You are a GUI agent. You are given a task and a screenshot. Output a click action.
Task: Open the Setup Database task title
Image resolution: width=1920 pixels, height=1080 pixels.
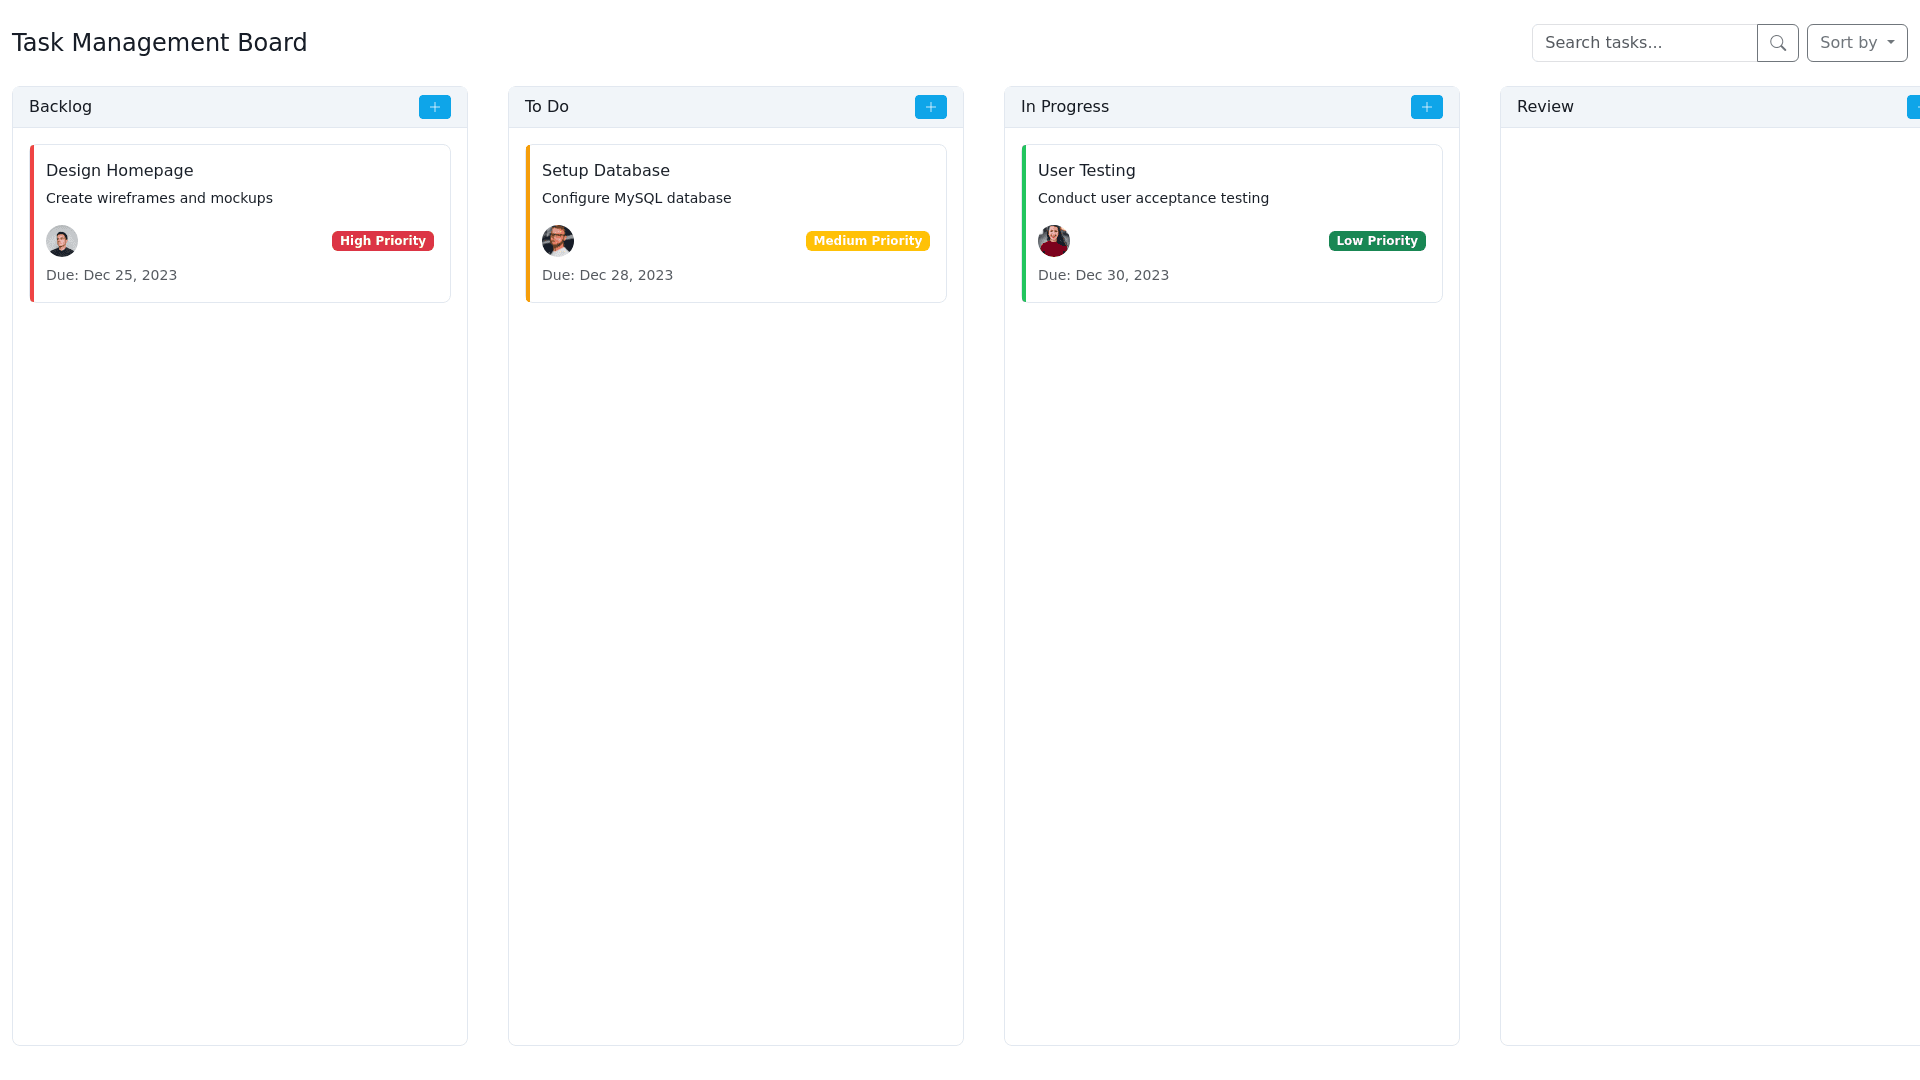[x=605, y=171]
